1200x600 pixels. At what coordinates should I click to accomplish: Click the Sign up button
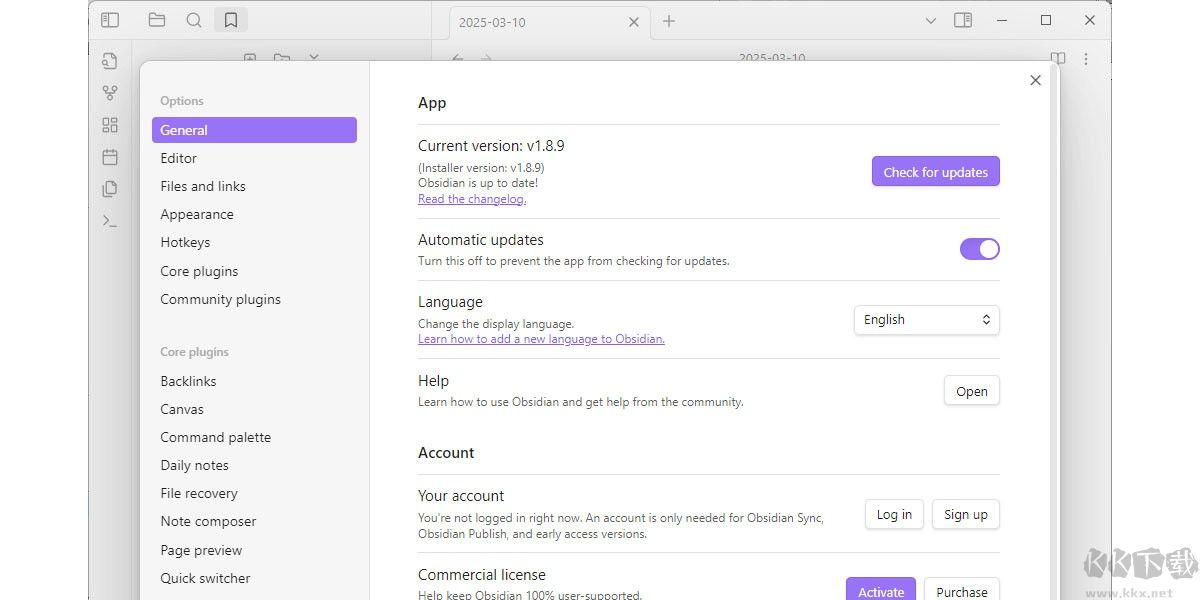(966, 515)
